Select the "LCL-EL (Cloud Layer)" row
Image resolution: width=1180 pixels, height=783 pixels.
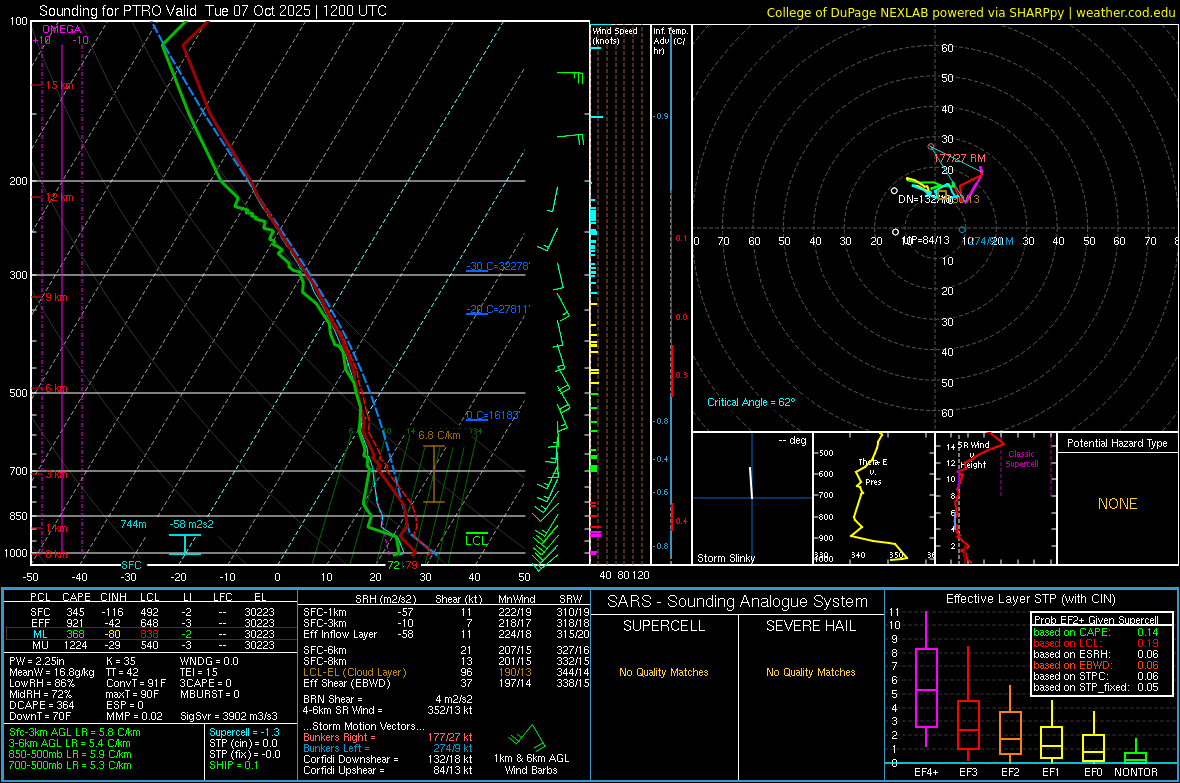point(446,672)
